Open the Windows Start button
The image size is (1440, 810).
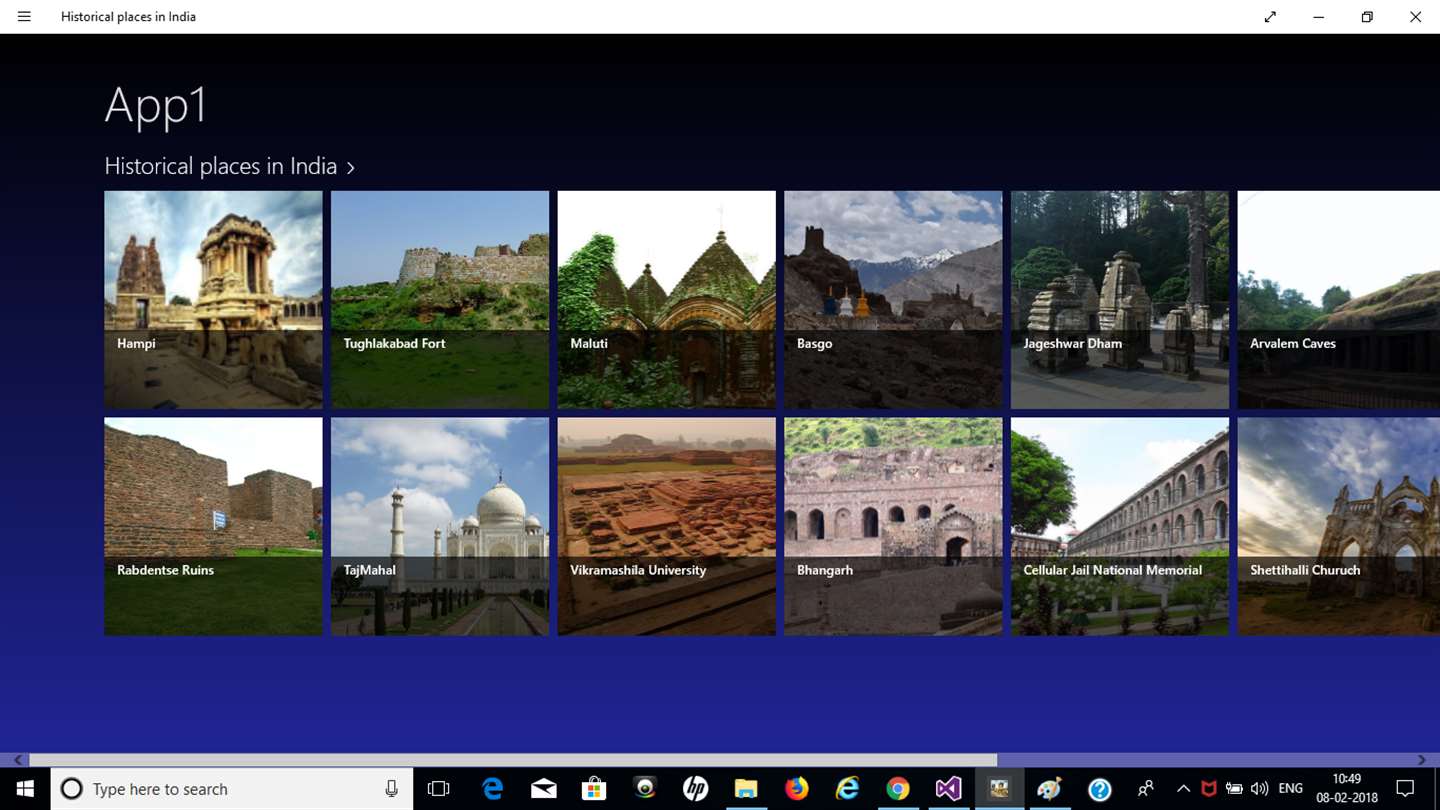[25, 789]
